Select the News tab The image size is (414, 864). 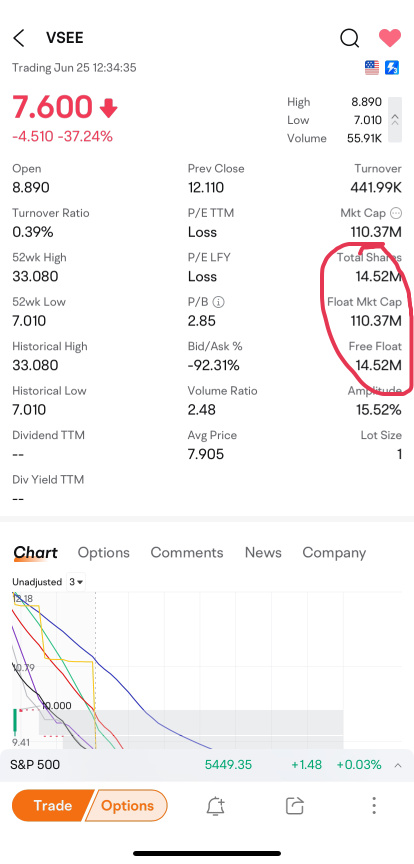[263, 553]
